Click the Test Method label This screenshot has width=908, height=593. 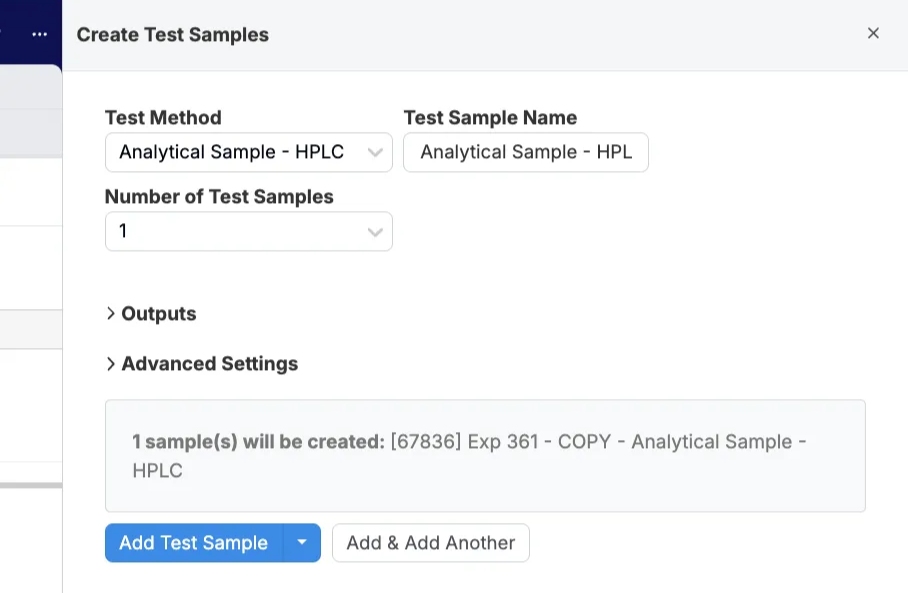(163, 118)
